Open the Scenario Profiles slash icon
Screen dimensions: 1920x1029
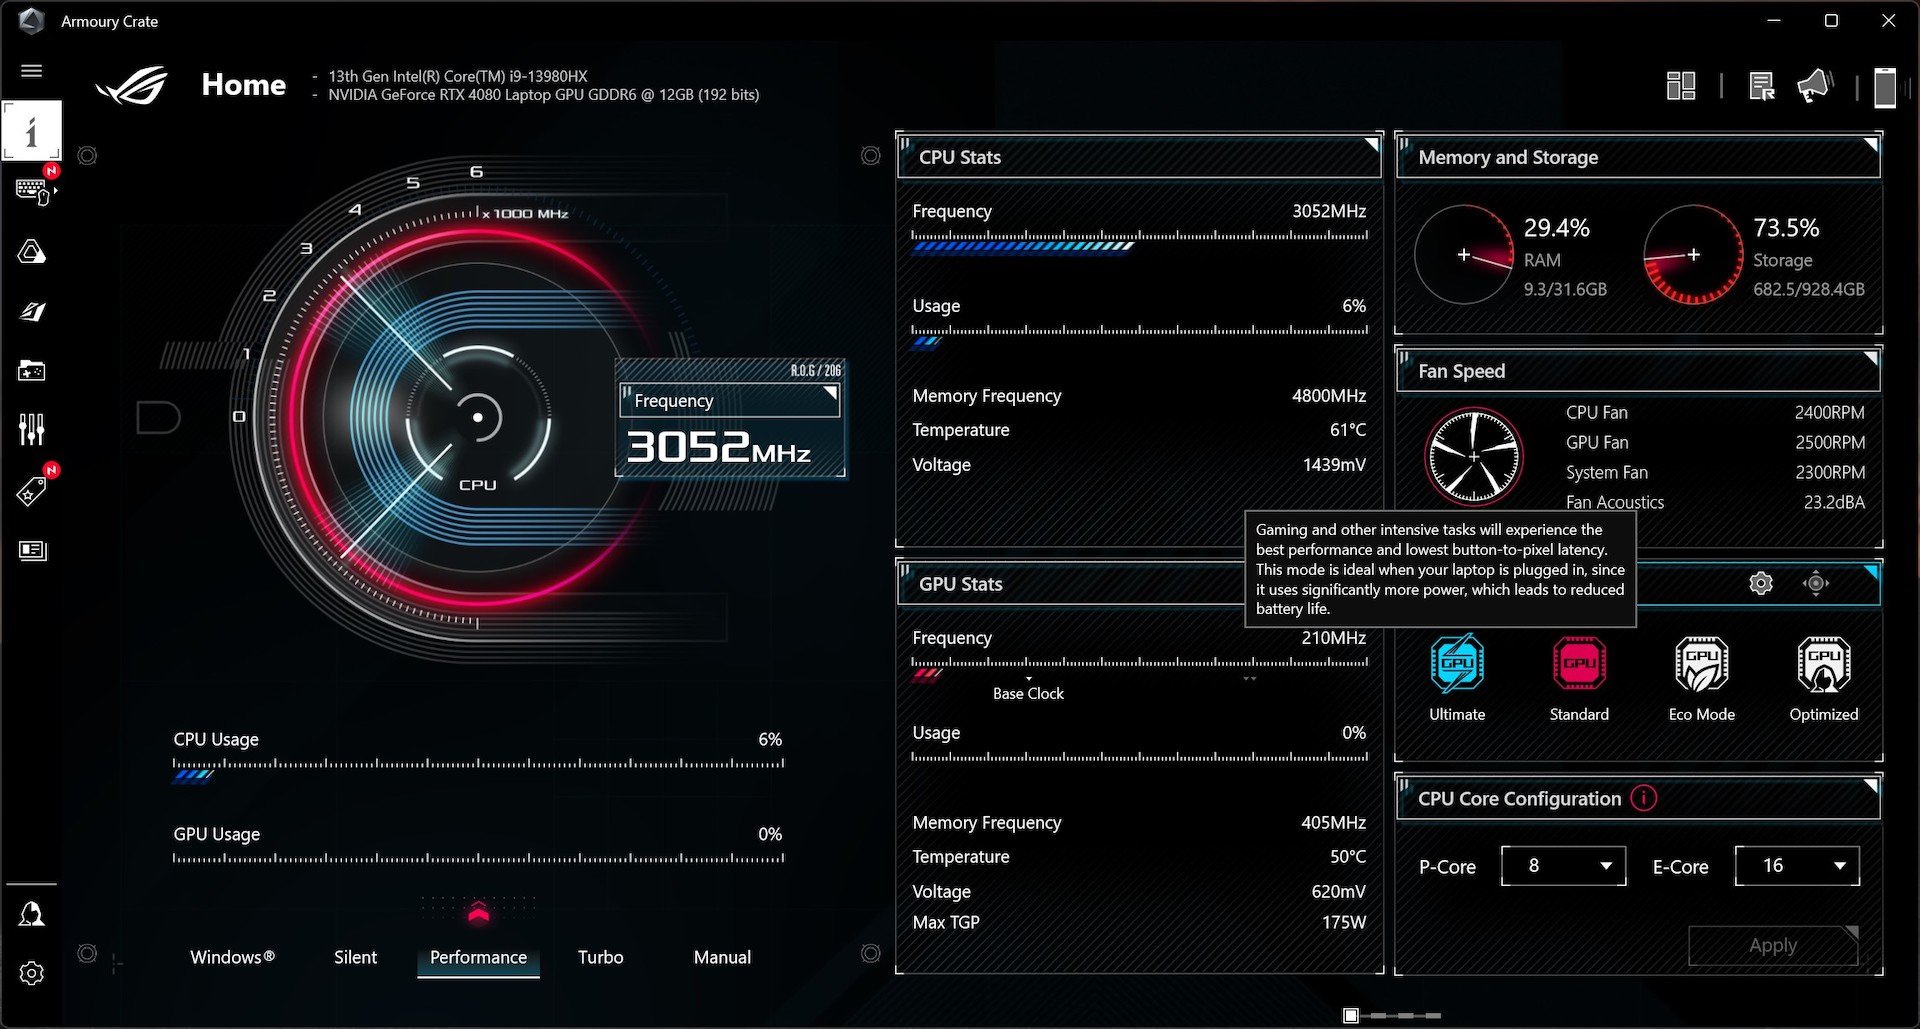pos(32,311)
